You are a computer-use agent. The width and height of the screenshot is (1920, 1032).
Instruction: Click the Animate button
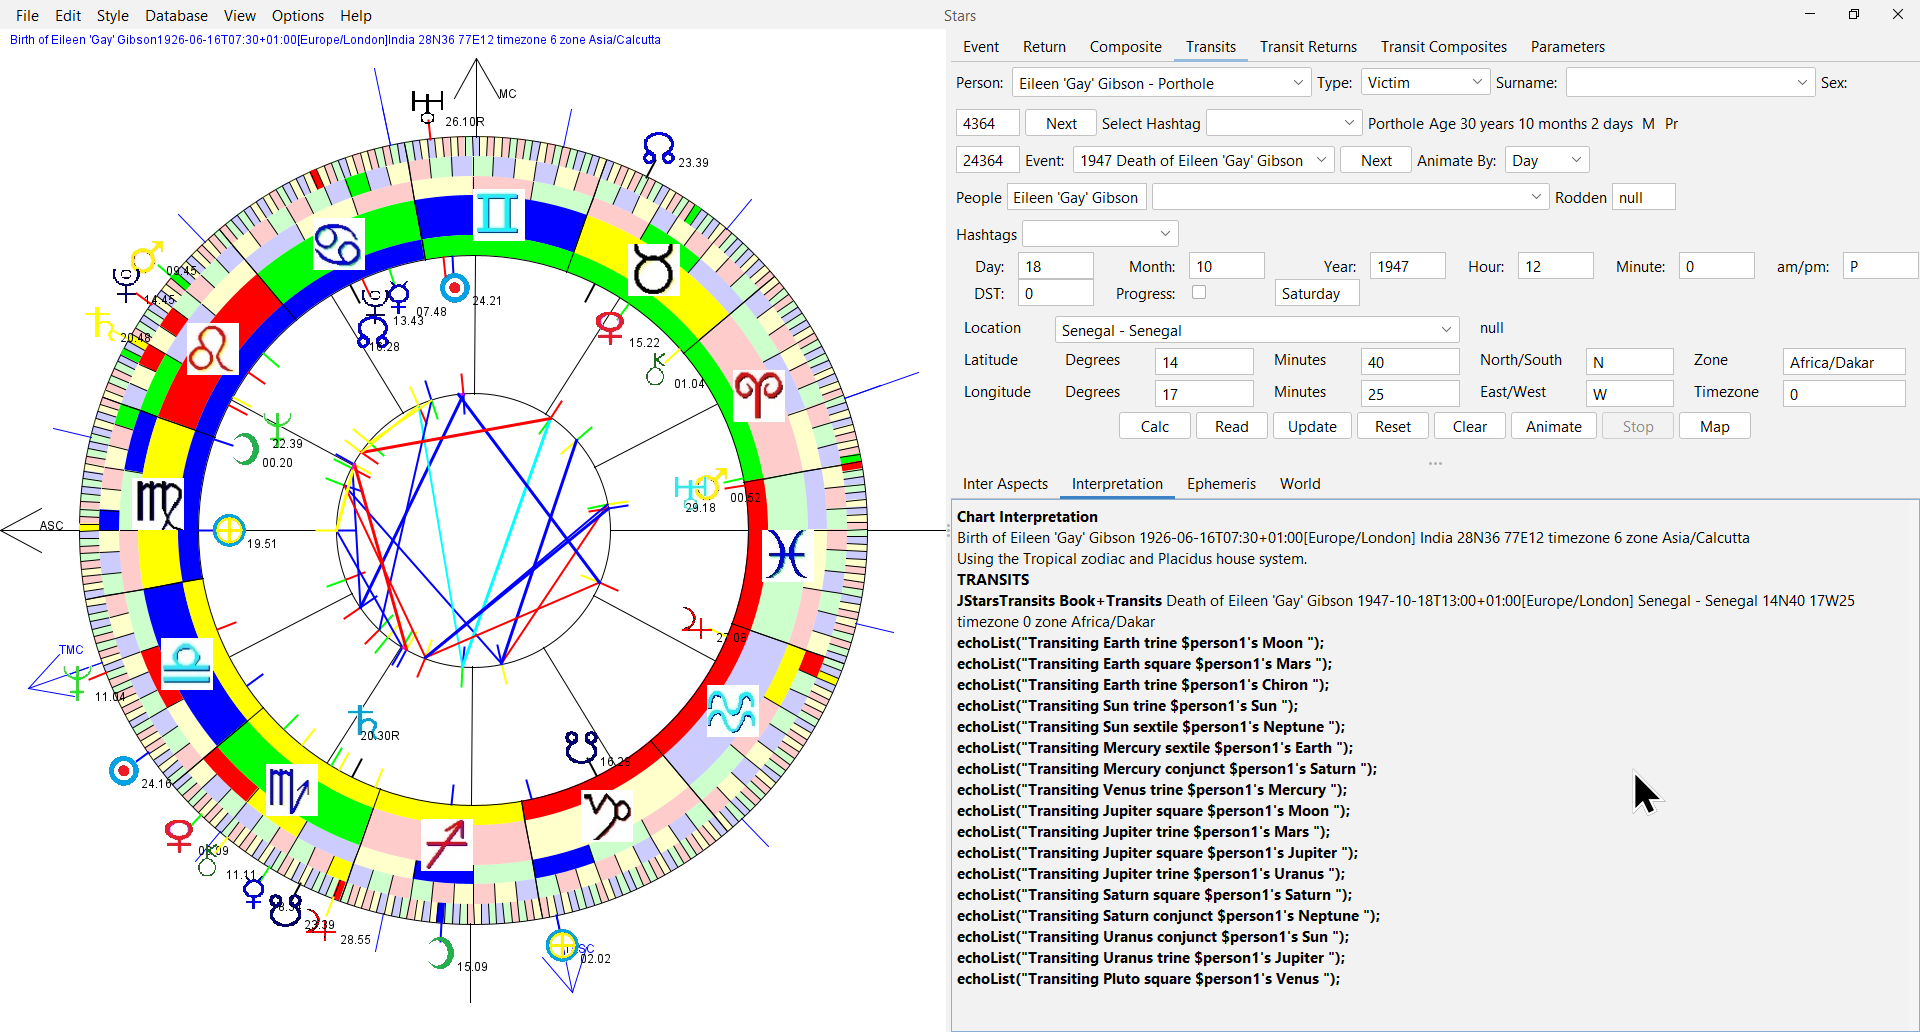click(x=1553, y=427)
